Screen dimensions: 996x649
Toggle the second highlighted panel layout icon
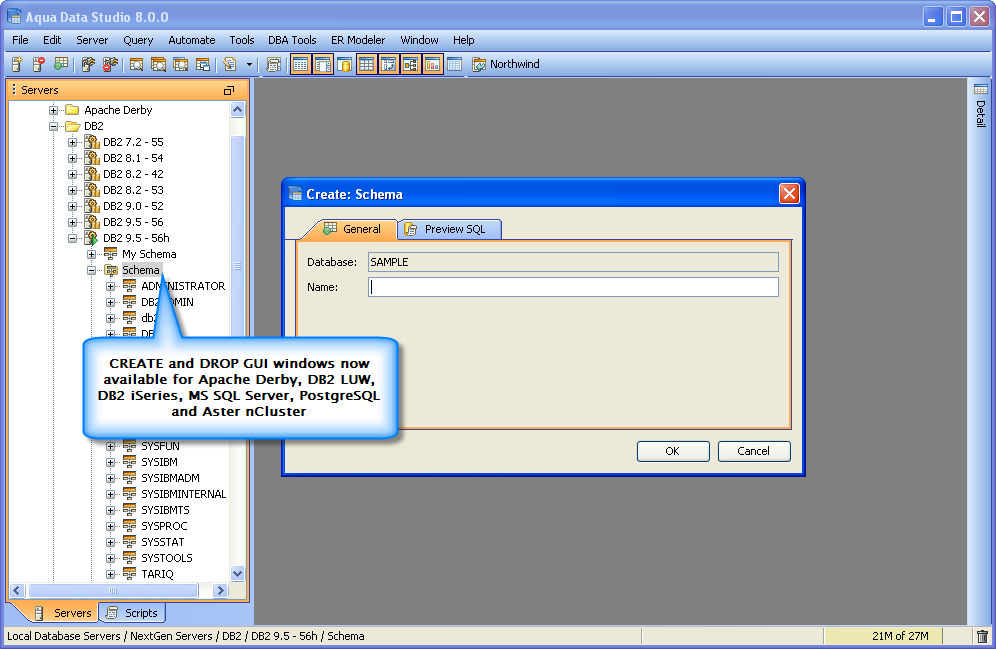pos(323,64)
